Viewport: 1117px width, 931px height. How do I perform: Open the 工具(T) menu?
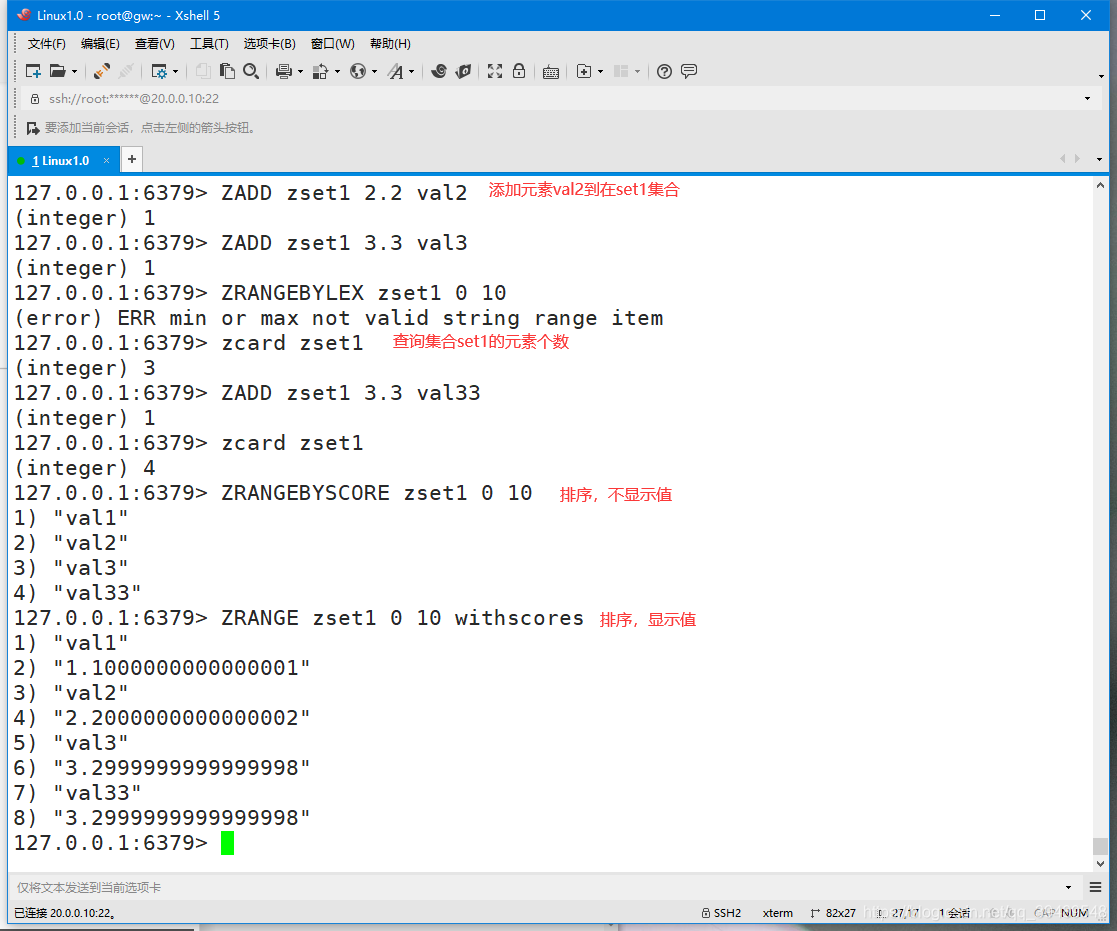(209, 44)
